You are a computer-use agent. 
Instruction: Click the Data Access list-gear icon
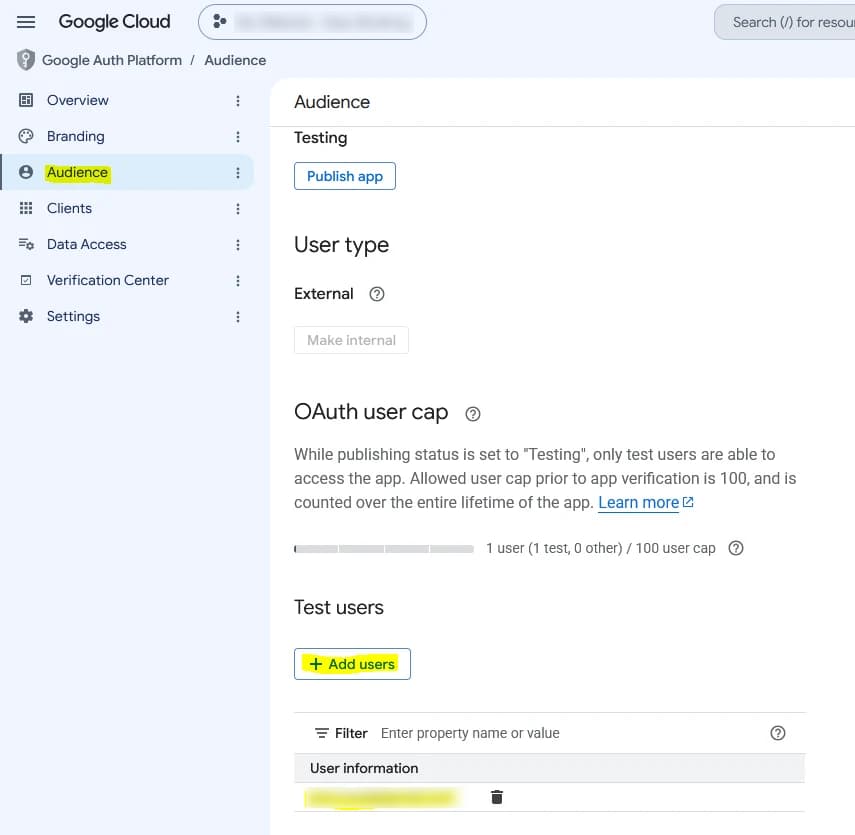click(26, 244)
